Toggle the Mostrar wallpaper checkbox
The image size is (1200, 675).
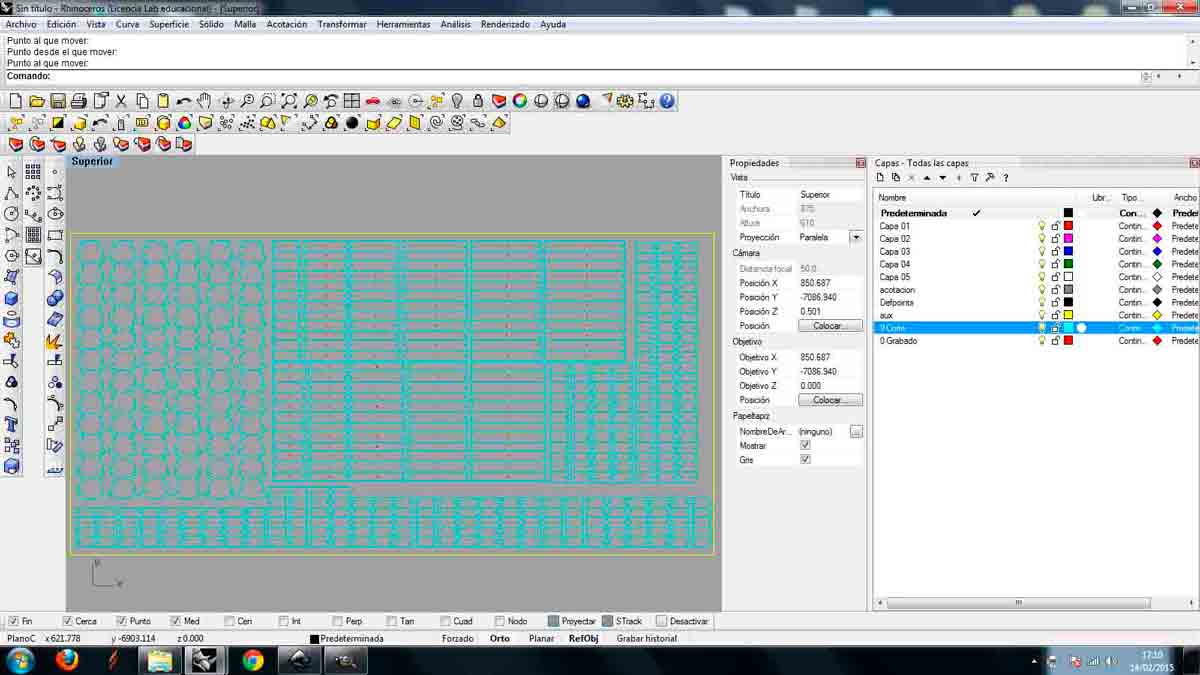pyautogui.click(x=805, y=445)
